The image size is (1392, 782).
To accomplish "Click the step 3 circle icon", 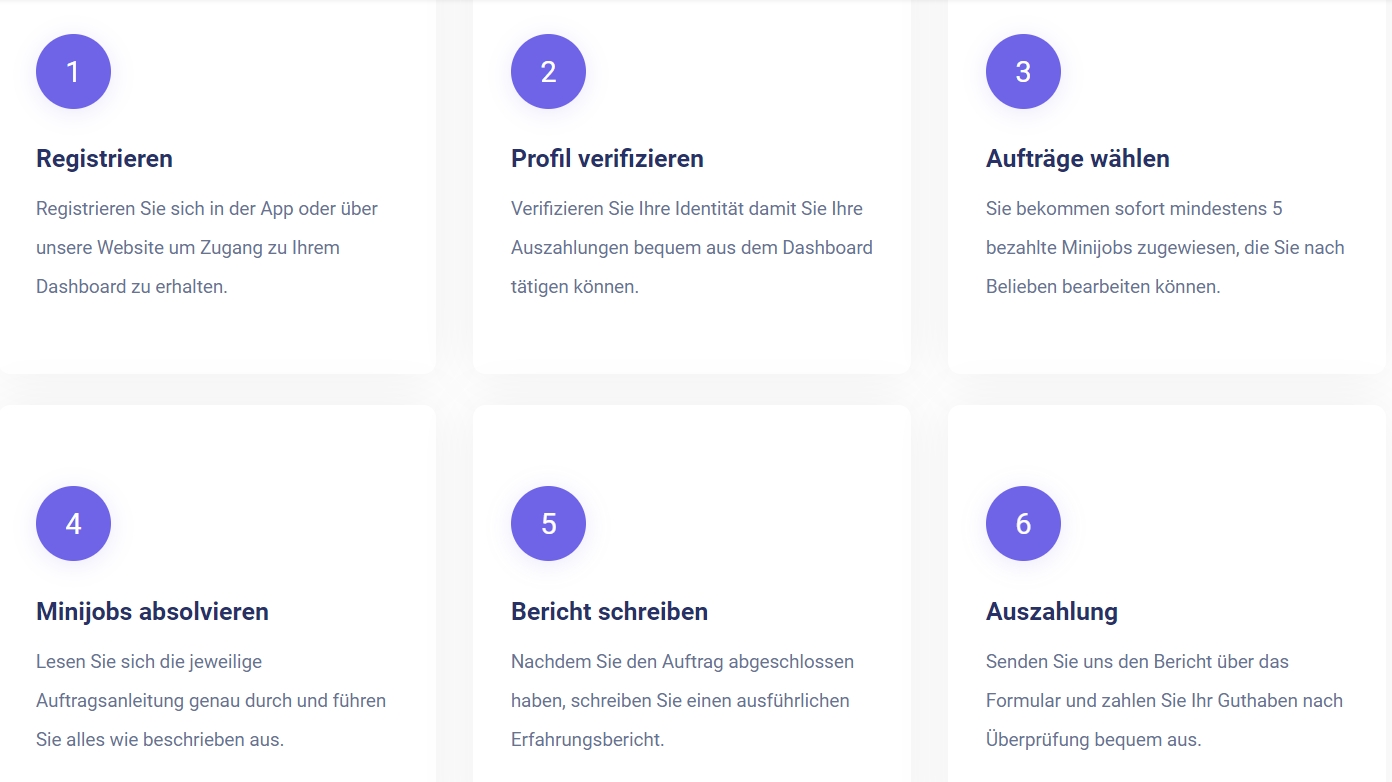I will point(1023,71).
